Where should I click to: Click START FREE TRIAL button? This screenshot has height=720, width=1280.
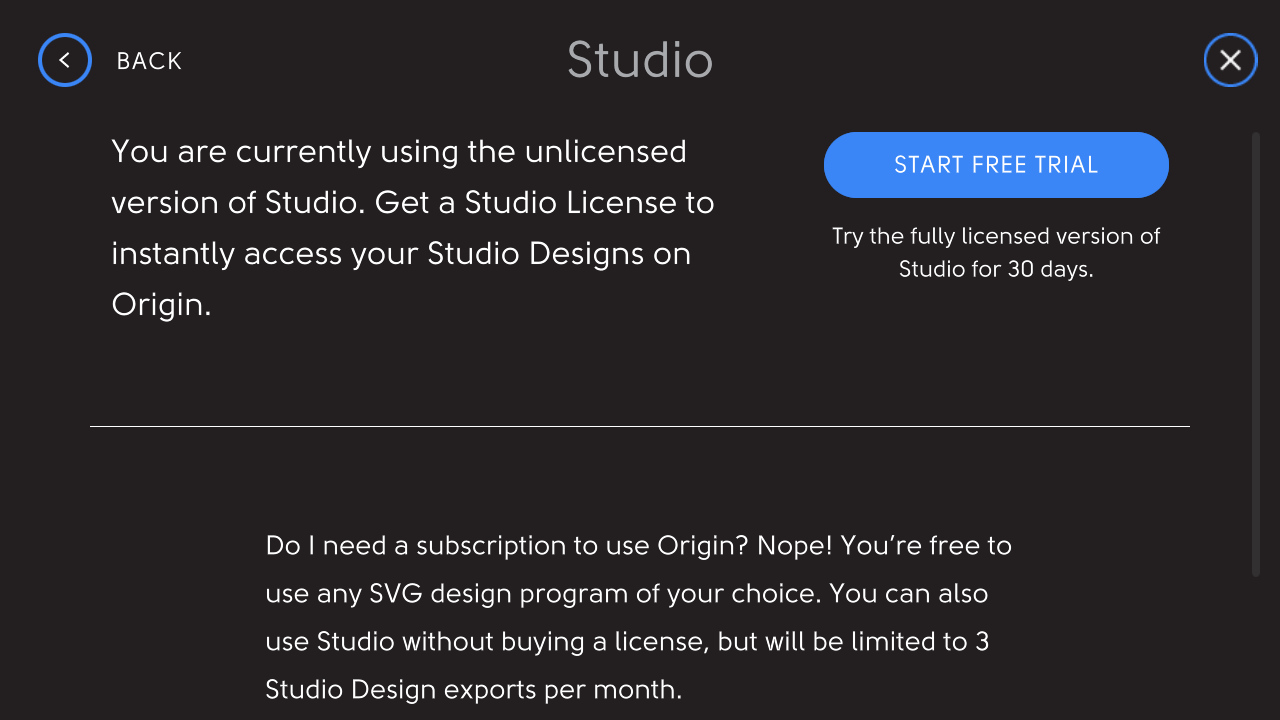coord(996,165)
